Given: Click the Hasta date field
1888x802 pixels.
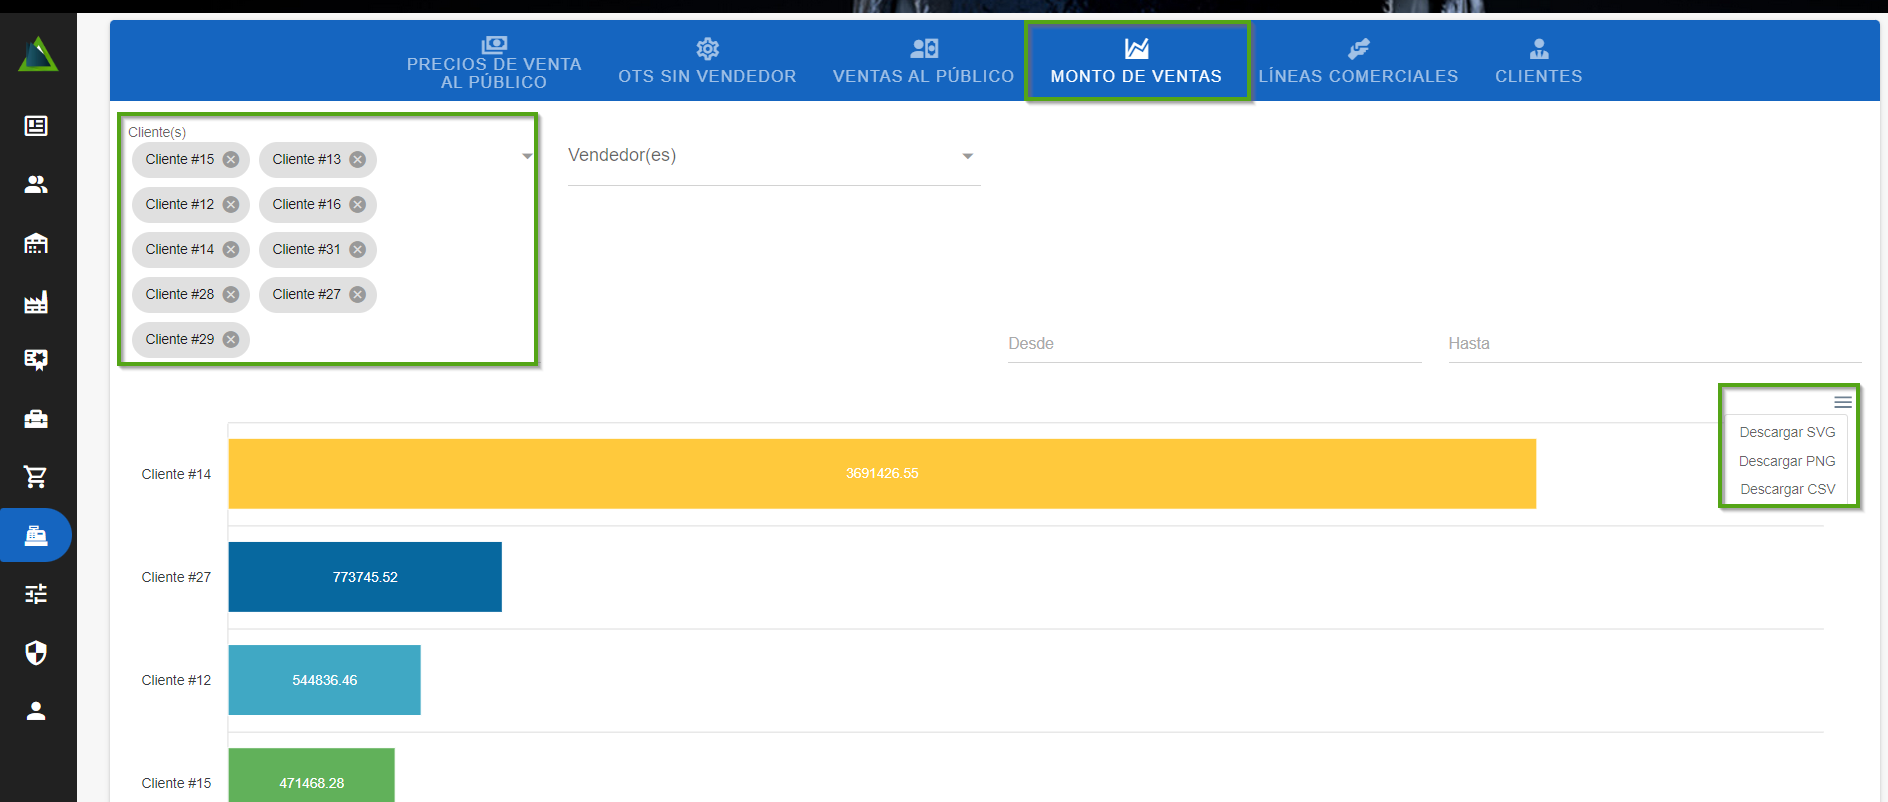Looking at the screenshot, I should point(1653,344).
